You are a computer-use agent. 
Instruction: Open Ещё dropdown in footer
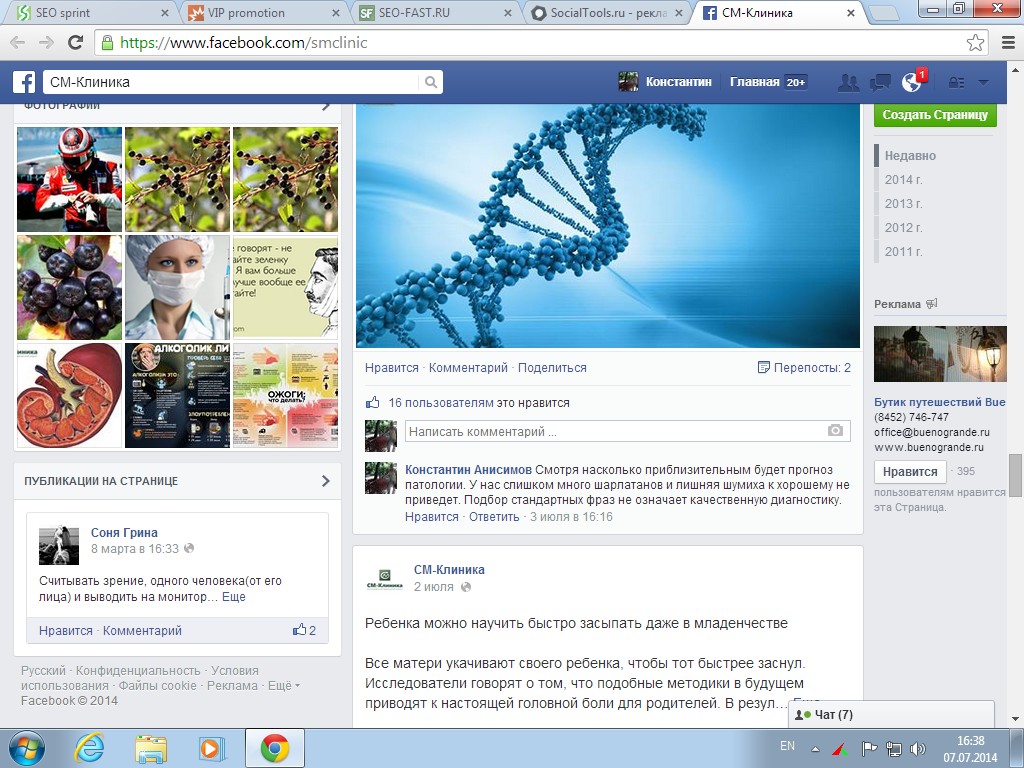[284, 685]
